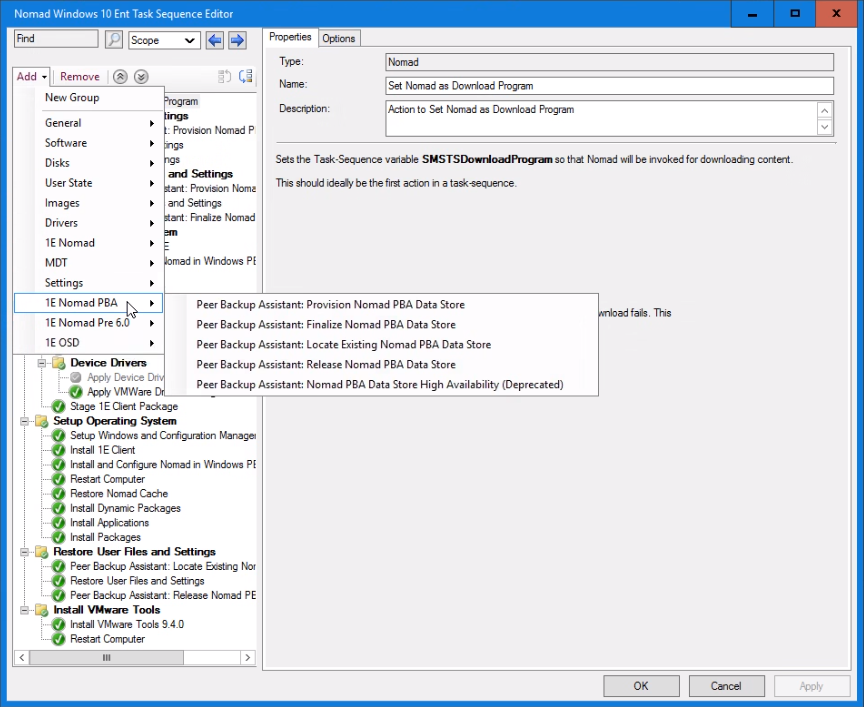The image size is (864, 707).
Task: Switch to the Options tab
Action: point(338,38)
